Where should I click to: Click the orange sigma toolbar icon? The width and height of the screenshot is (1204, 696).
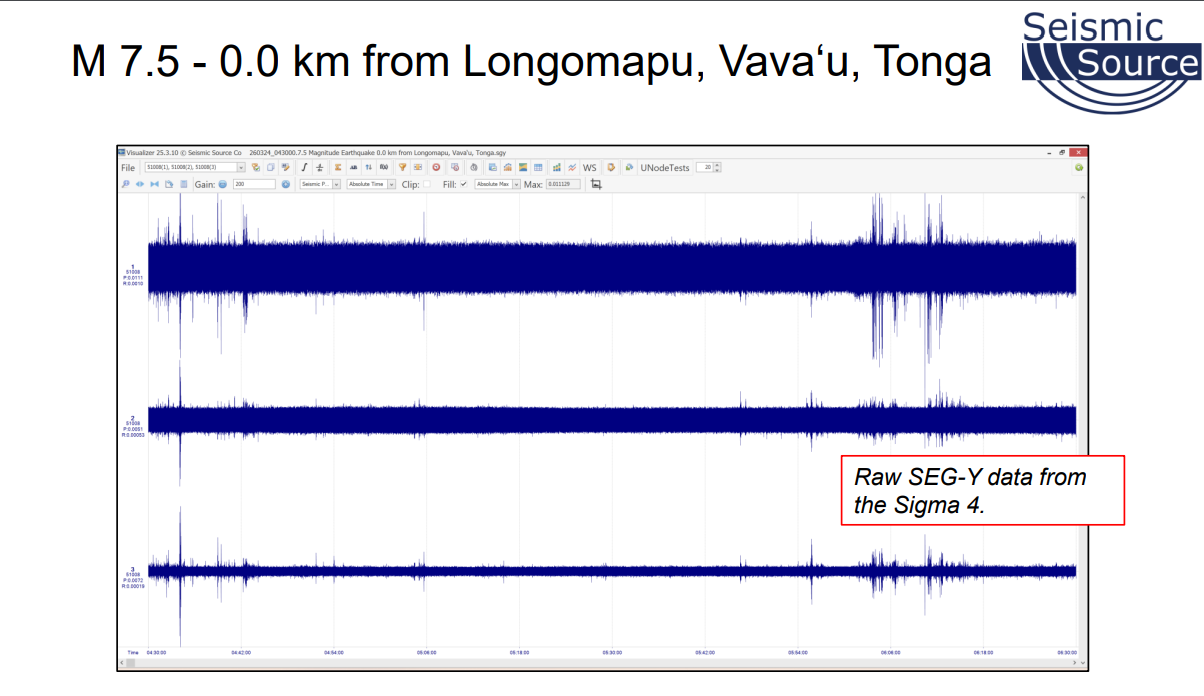(338, 167)
